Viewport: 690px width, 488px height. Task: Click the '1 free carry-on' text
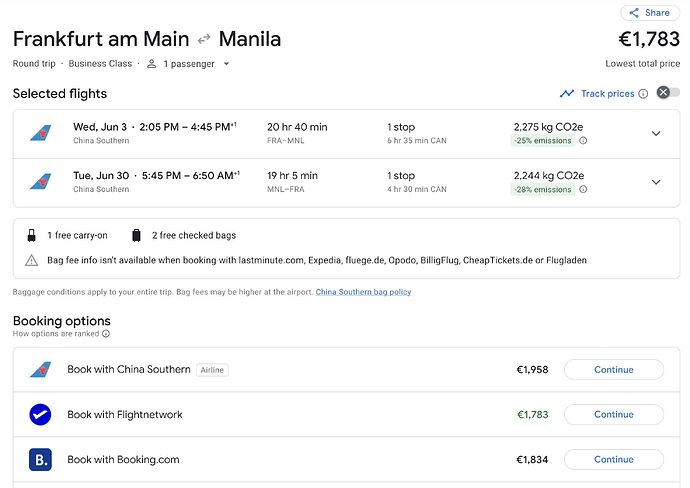click(77, 235)
